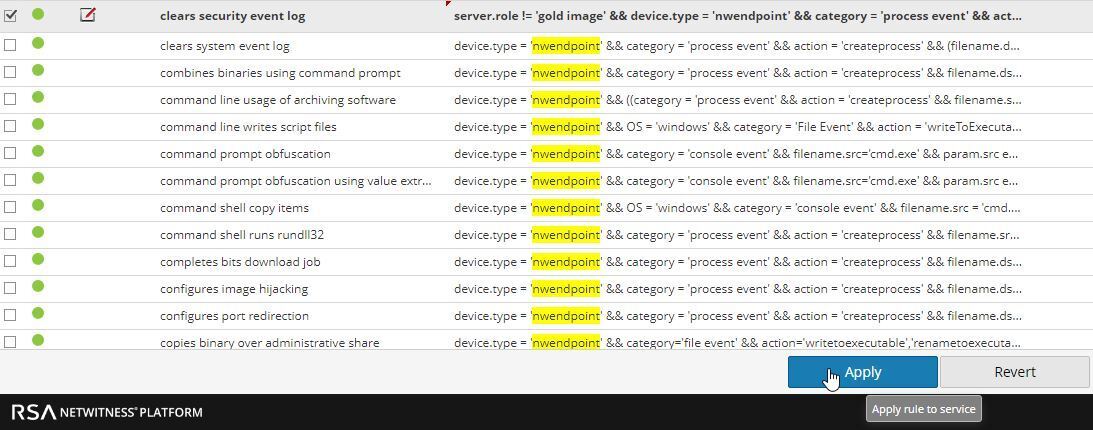Mark checkbox for copies binary over administrative share
The height and width of the screenshot is (430, 1093).
coord(10,341)
